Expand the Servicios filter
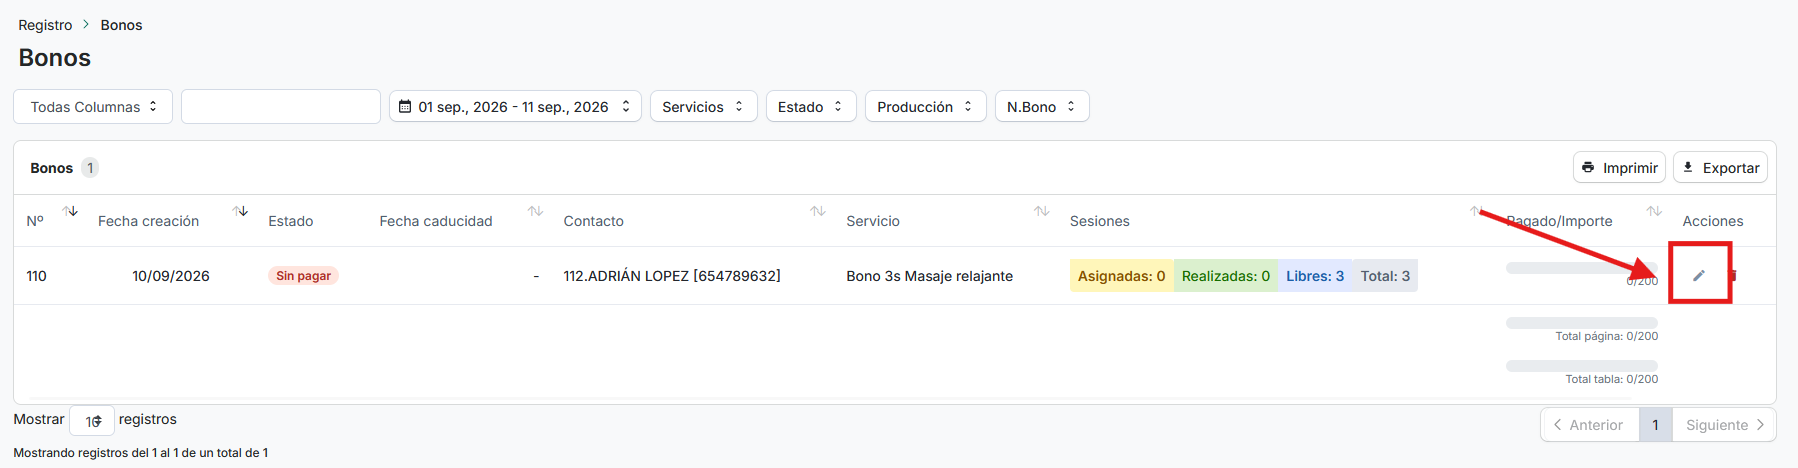The width and height of the screenshot is (1798, 468). (703, 106)
